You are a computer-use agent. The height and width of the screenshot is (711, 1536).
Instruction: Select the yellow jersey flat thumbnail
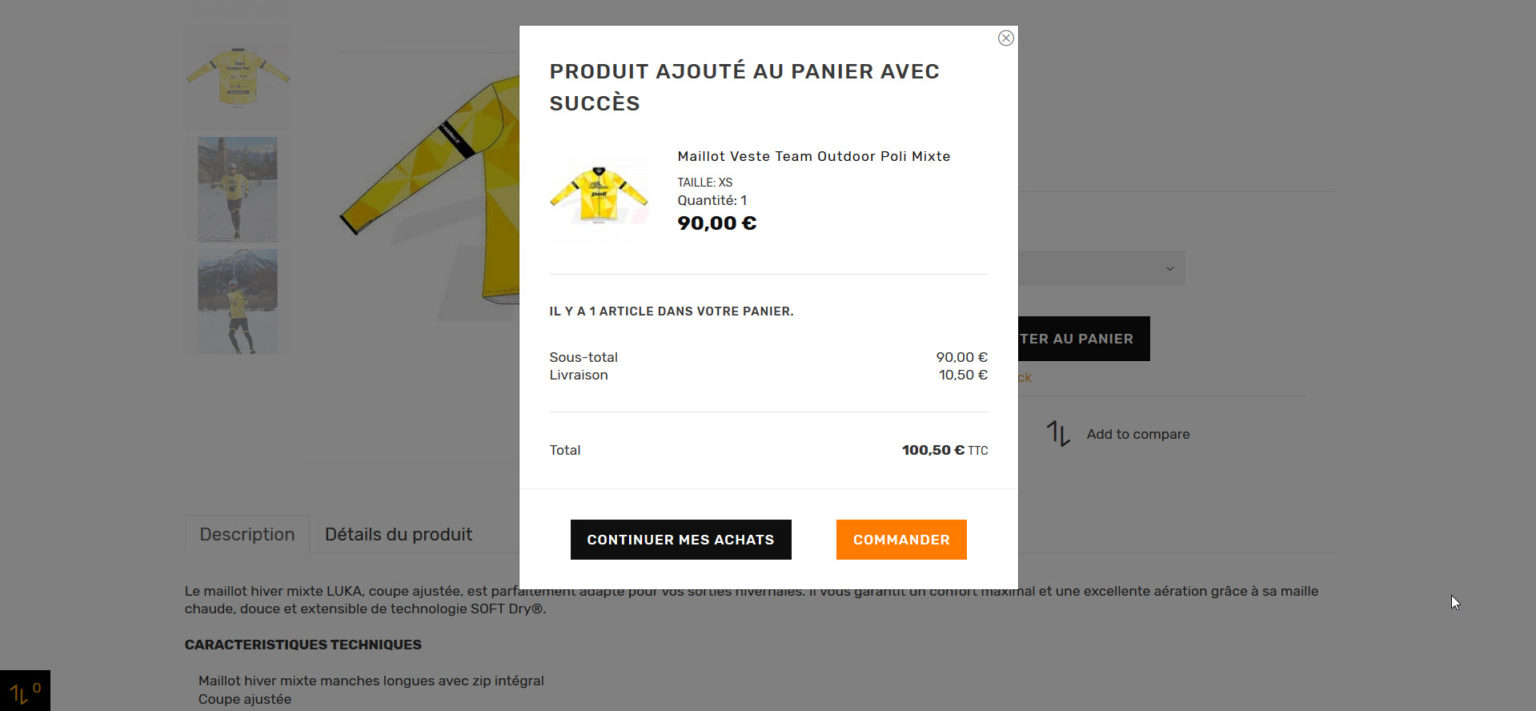click(238, 77)
